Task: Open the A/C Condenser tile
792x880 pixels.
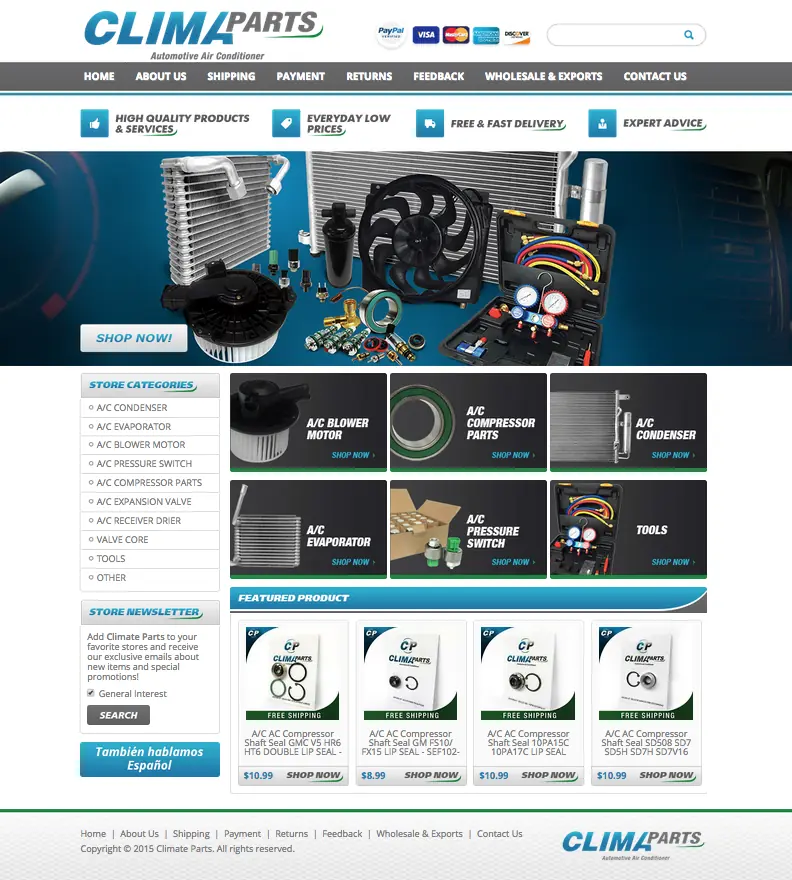Action: click(x=628, y=422)
